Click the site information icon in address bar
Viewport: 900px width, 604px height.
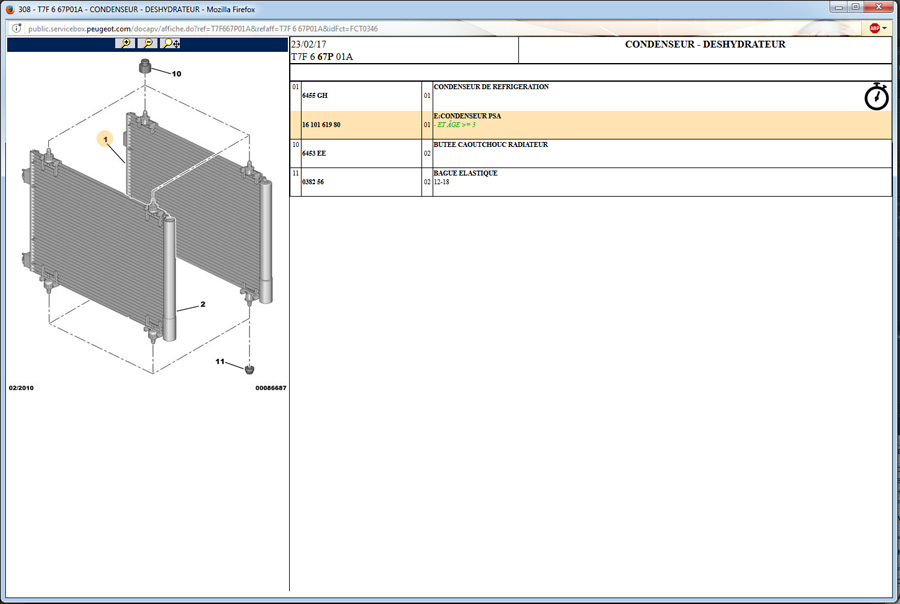[x=17, y=29]
